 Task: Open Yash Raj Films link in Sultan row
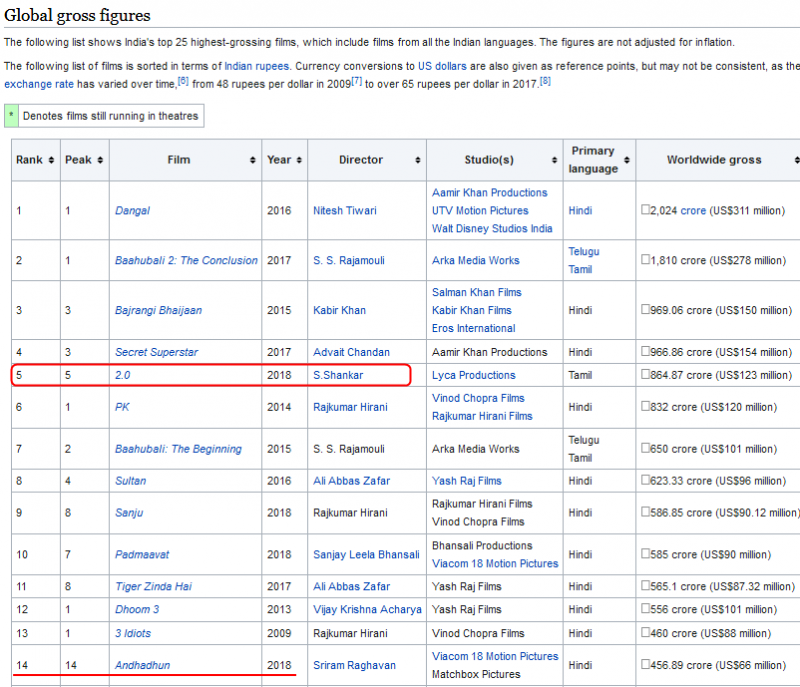click(x=467, y=481)
